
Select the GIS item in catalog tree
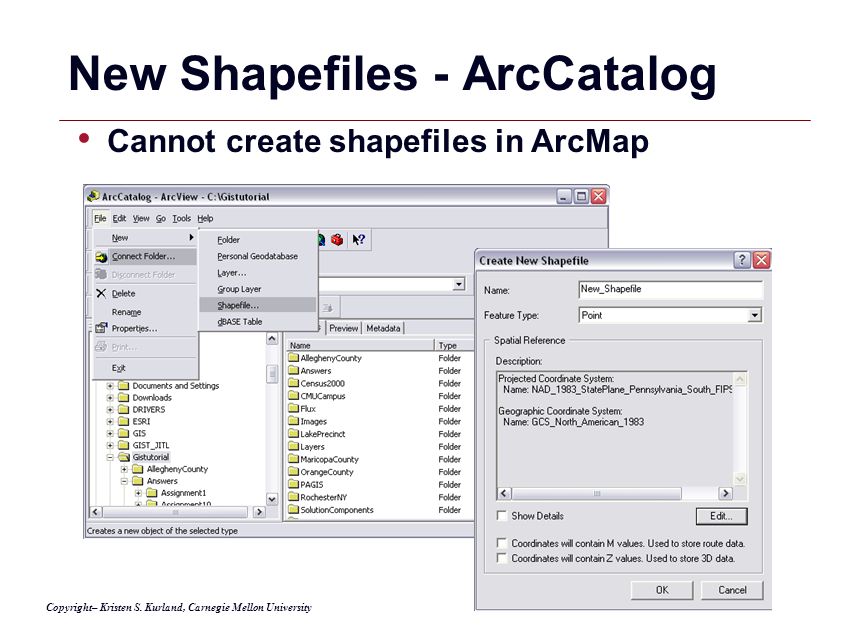[139, 433]
